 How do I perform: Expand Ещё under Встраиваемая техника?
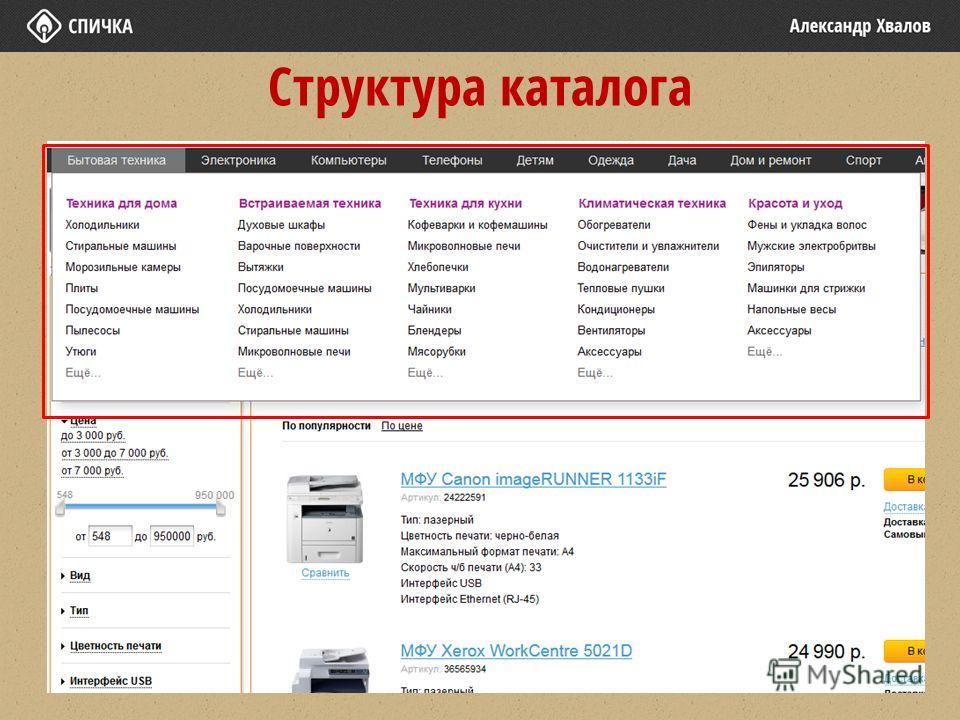coord(255,373)
